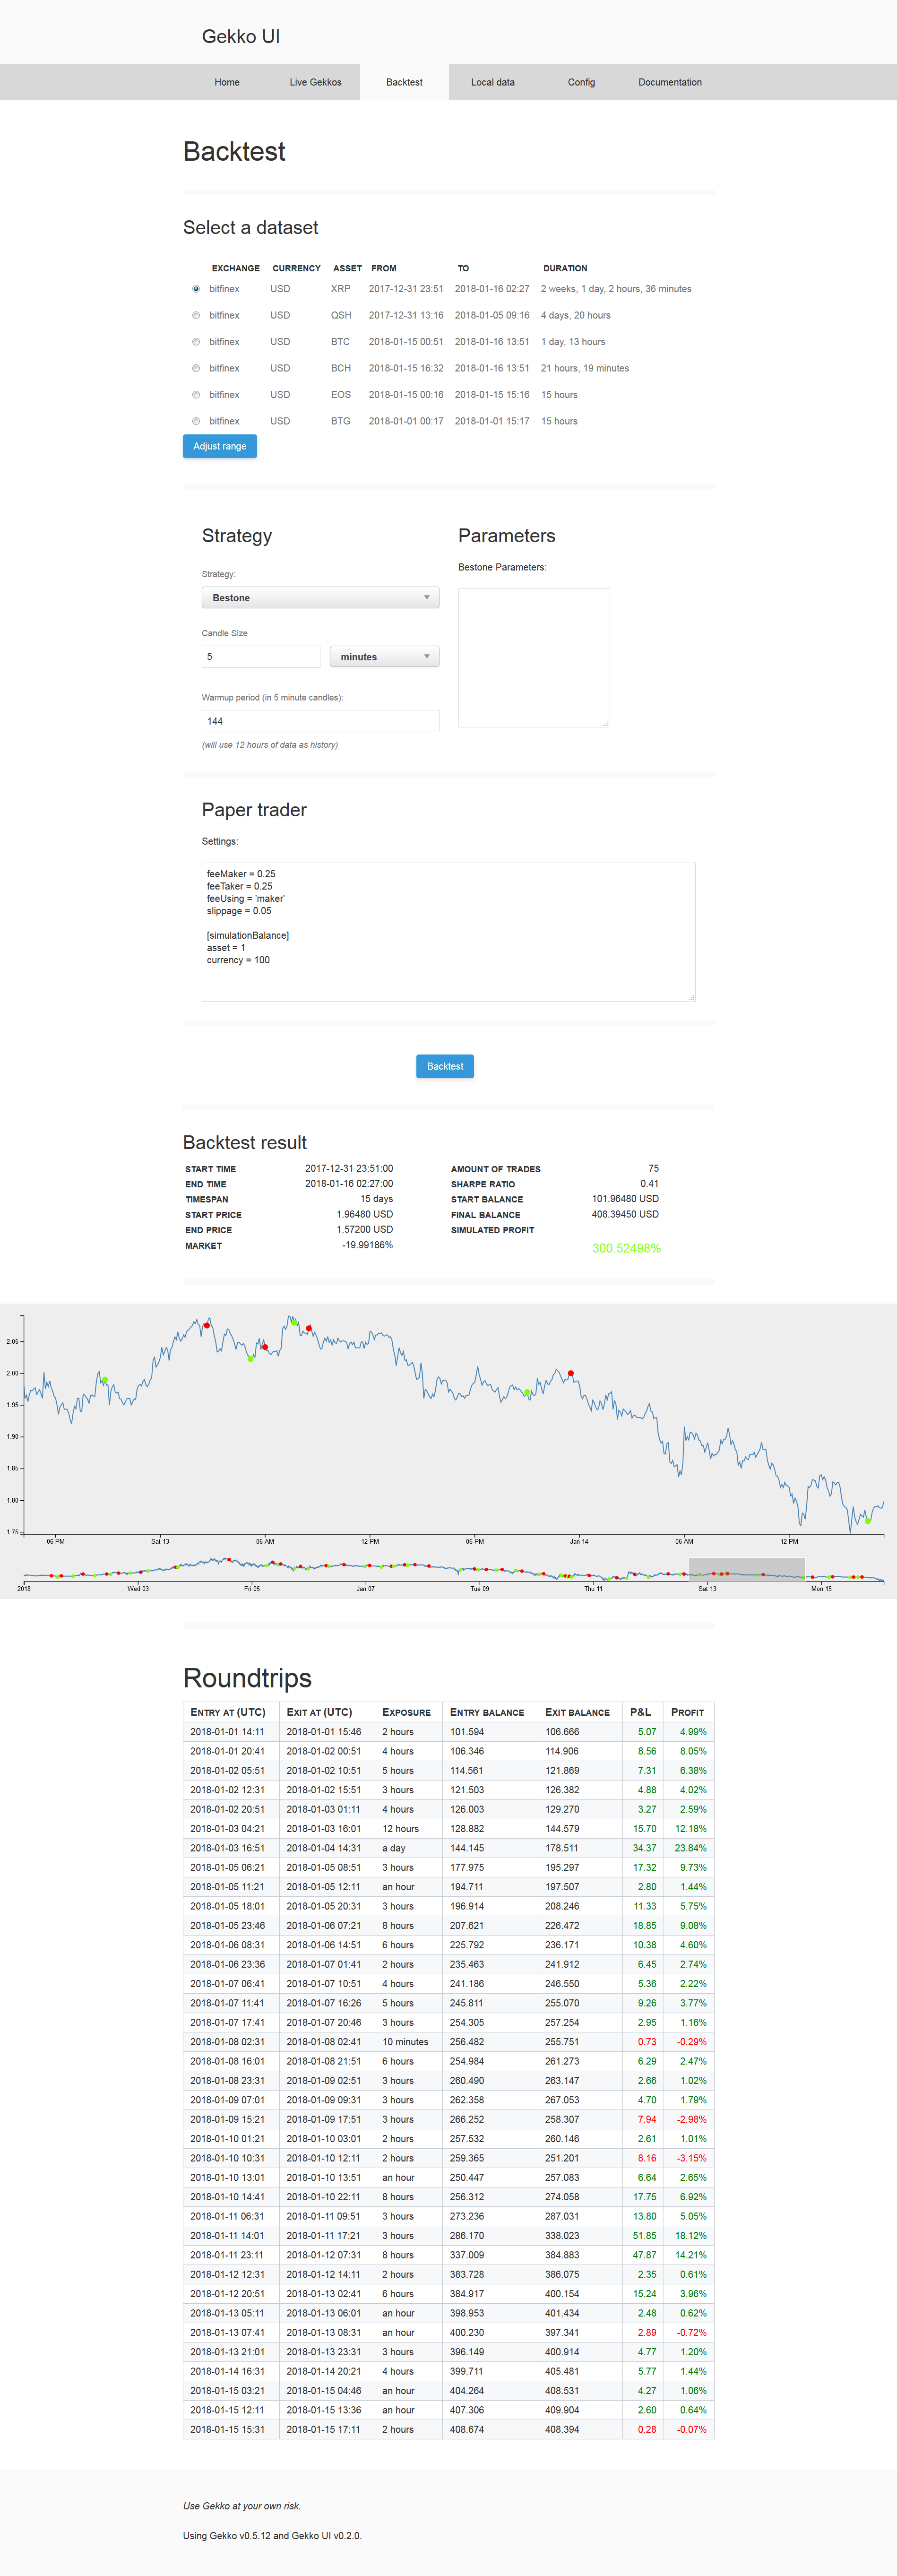Click simulated profit 300.52498%
The width and height of the screenshot is (897, 2576).
click(x=626, y=1248)
